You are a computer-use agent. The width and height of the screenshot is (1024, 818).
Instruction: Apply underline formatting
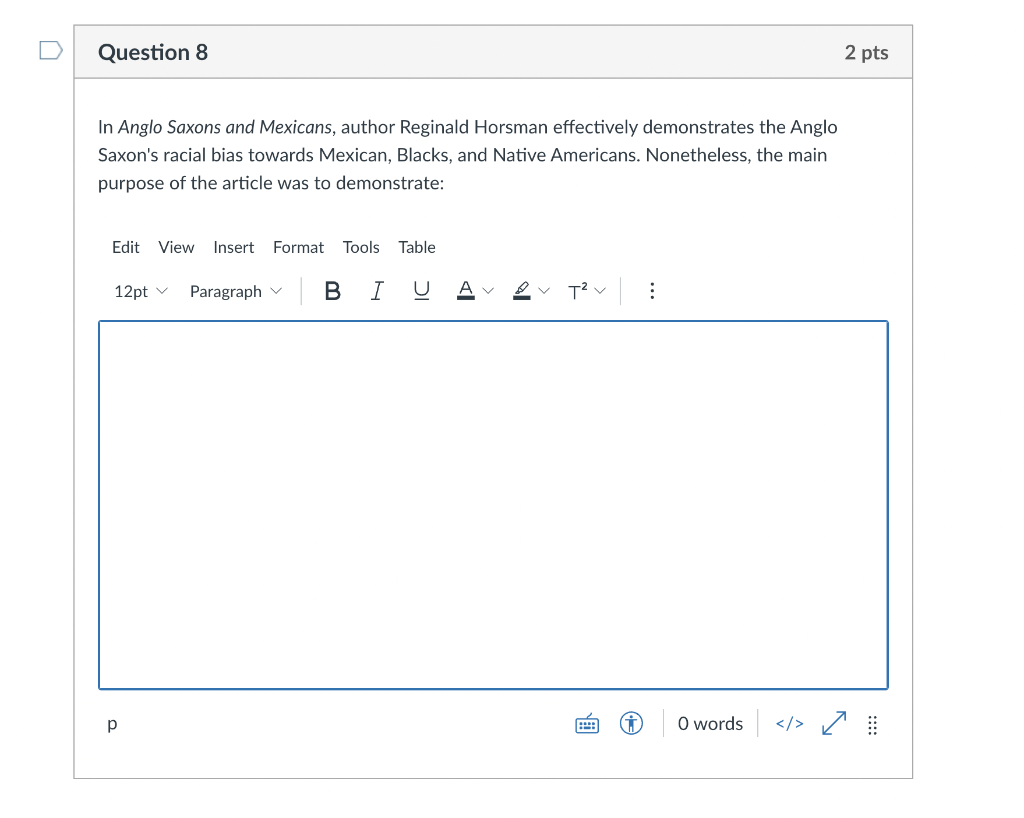[x=422, y=291]
